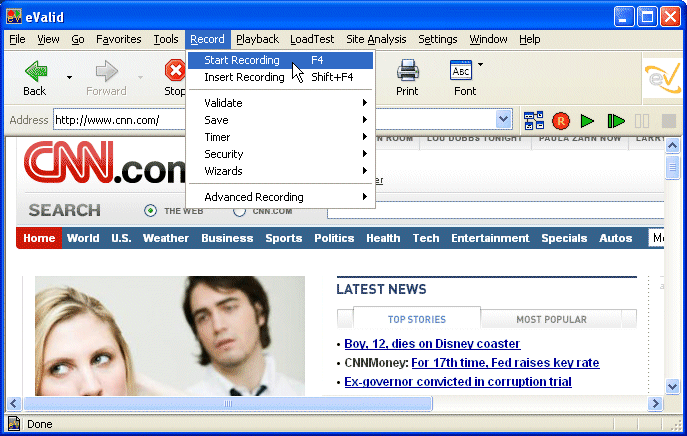The height and width of the screenshot is (436, 687).
Task: Open the Tools menu
Action: (x=166, y=39)
